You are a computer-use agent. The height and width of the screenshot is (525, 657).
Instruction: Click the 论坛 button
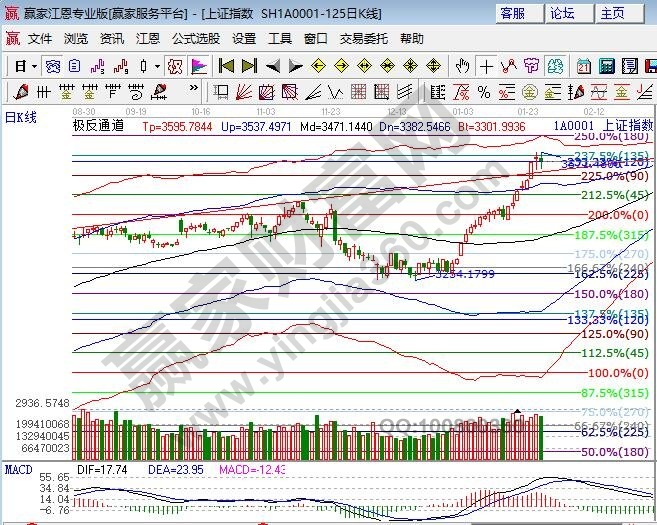point(562,13)
